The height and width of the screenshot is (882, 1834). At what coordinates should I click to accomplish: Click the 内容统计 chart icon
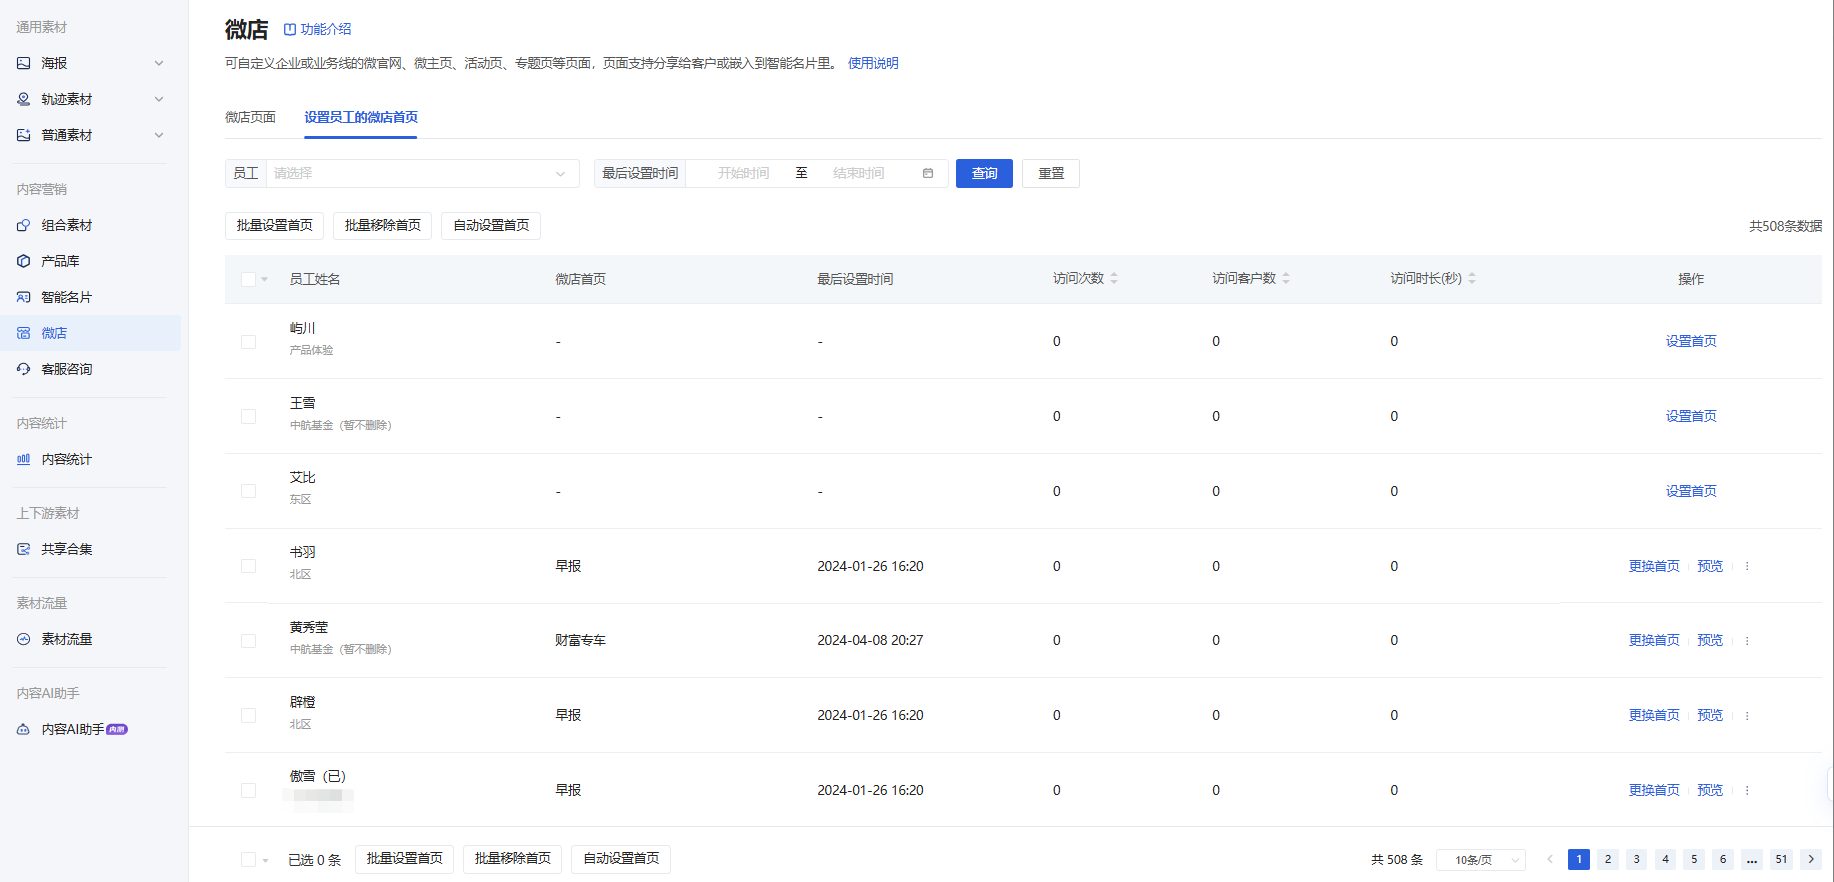coord(24,459)
